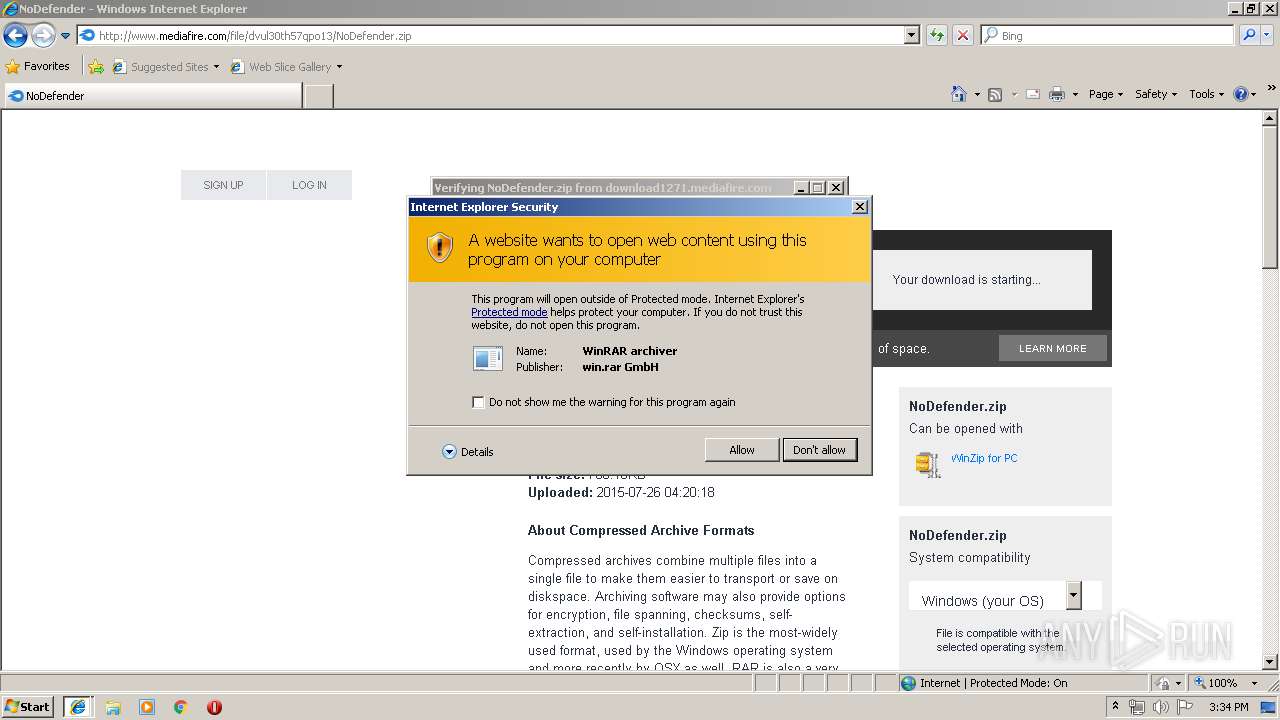Click the Protected mode link

click(509, 312)
